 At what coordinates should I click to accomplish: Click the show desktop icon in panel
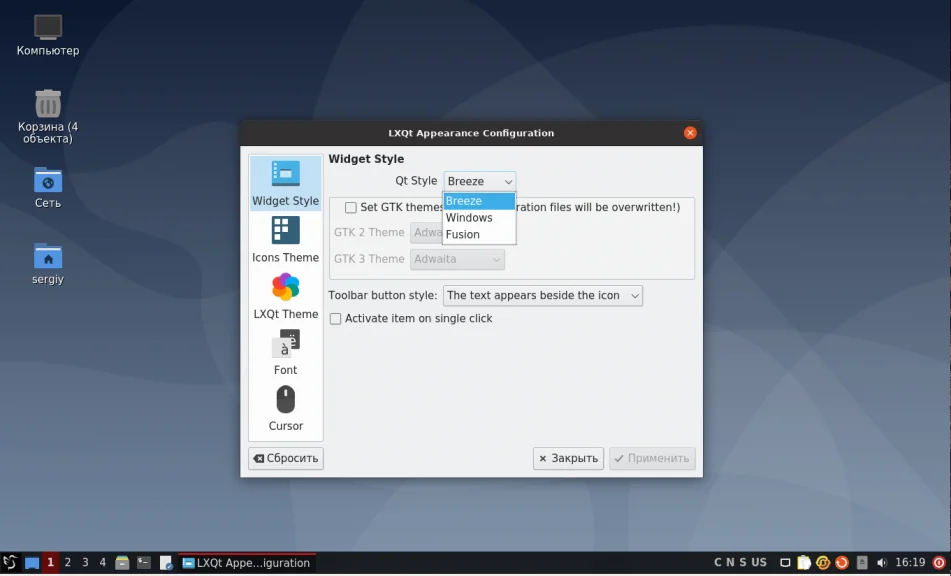pyautogui.click(x=32, y=563)
